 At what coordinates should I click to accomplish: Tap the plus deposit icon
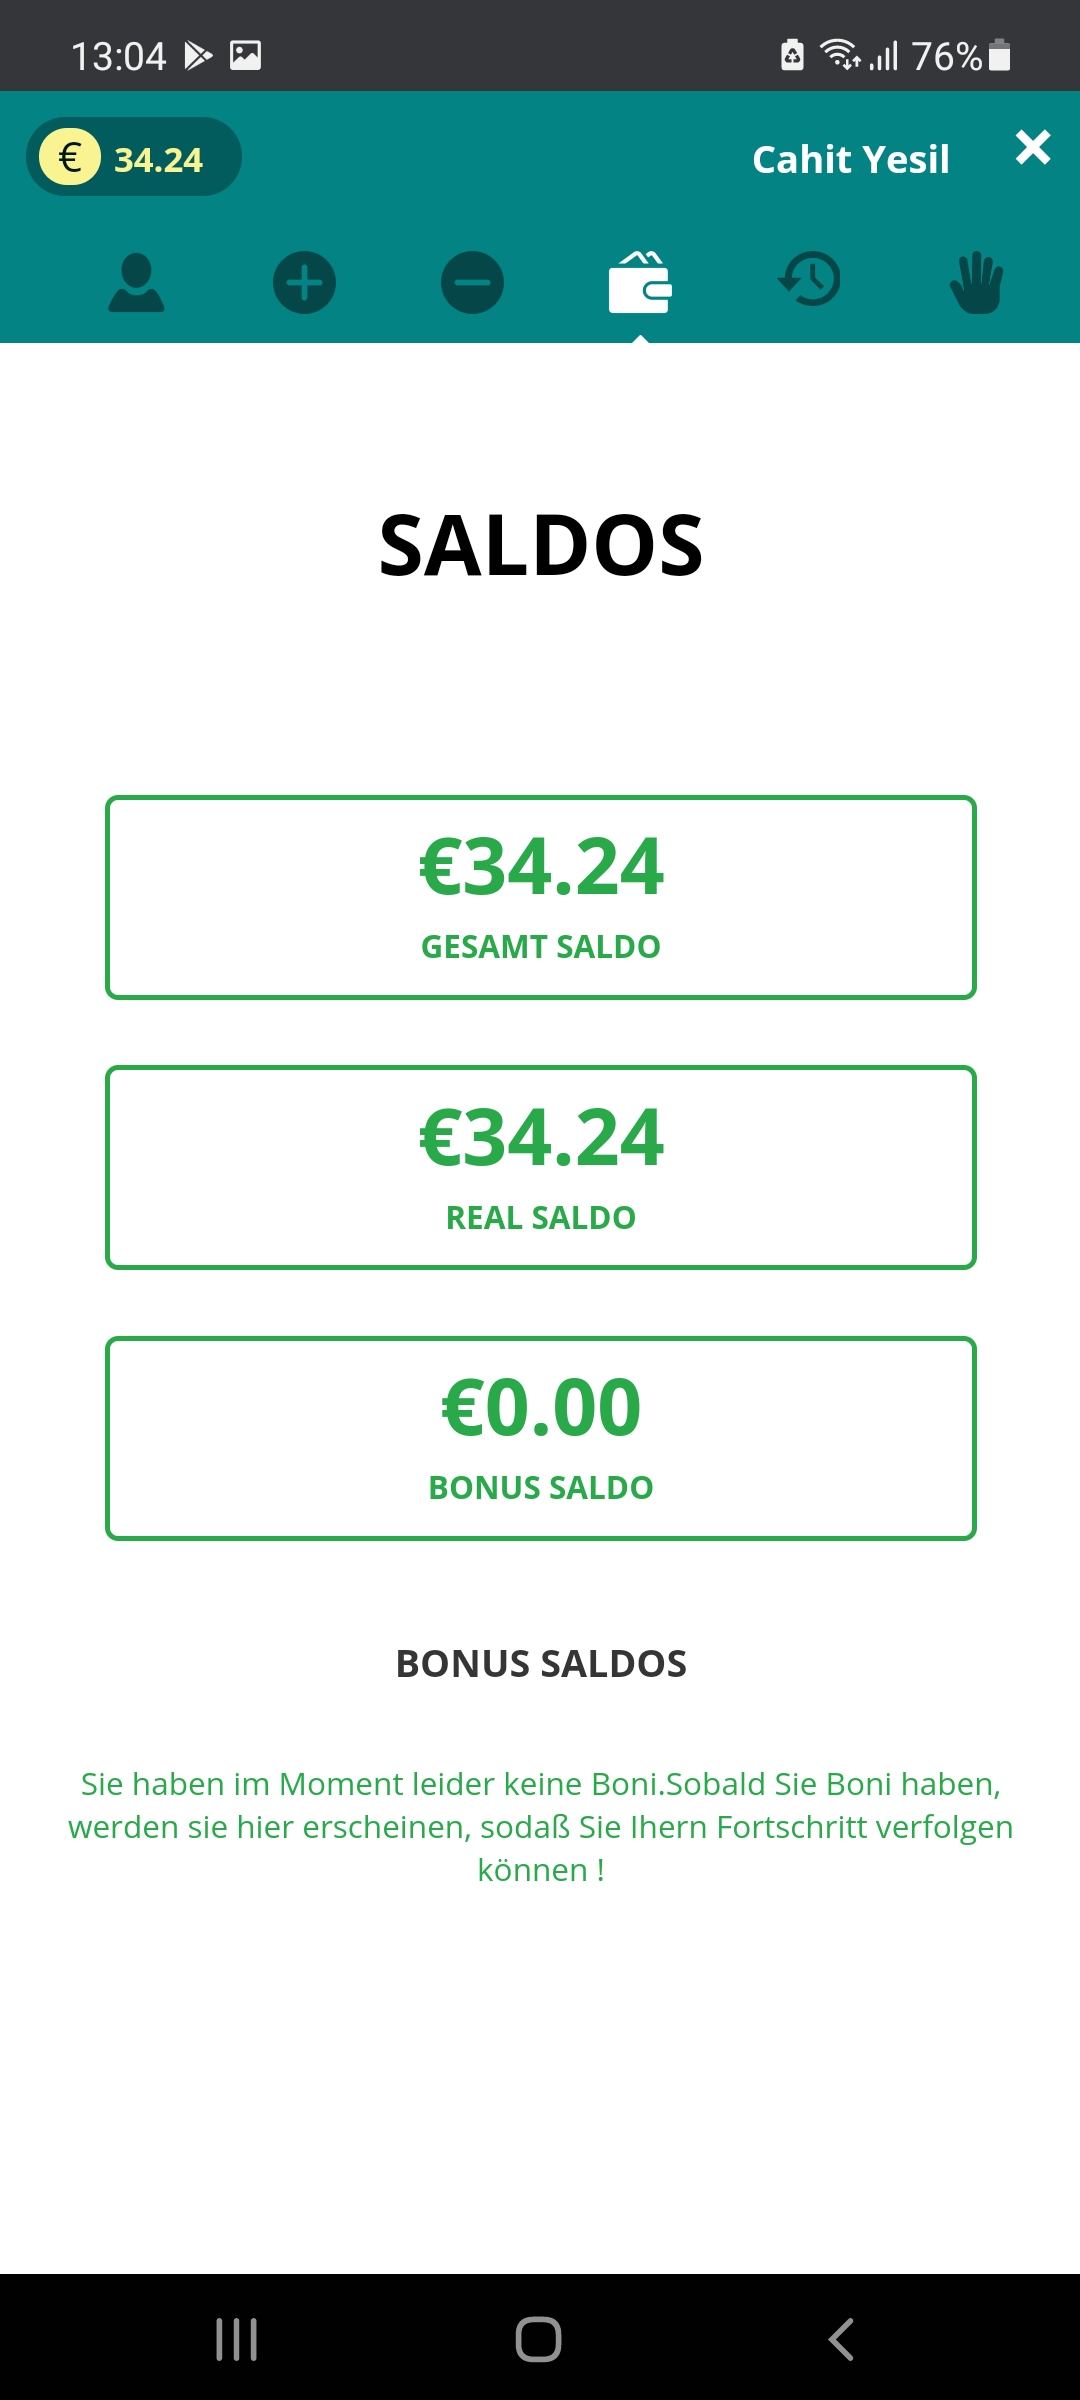pos(304,283)
